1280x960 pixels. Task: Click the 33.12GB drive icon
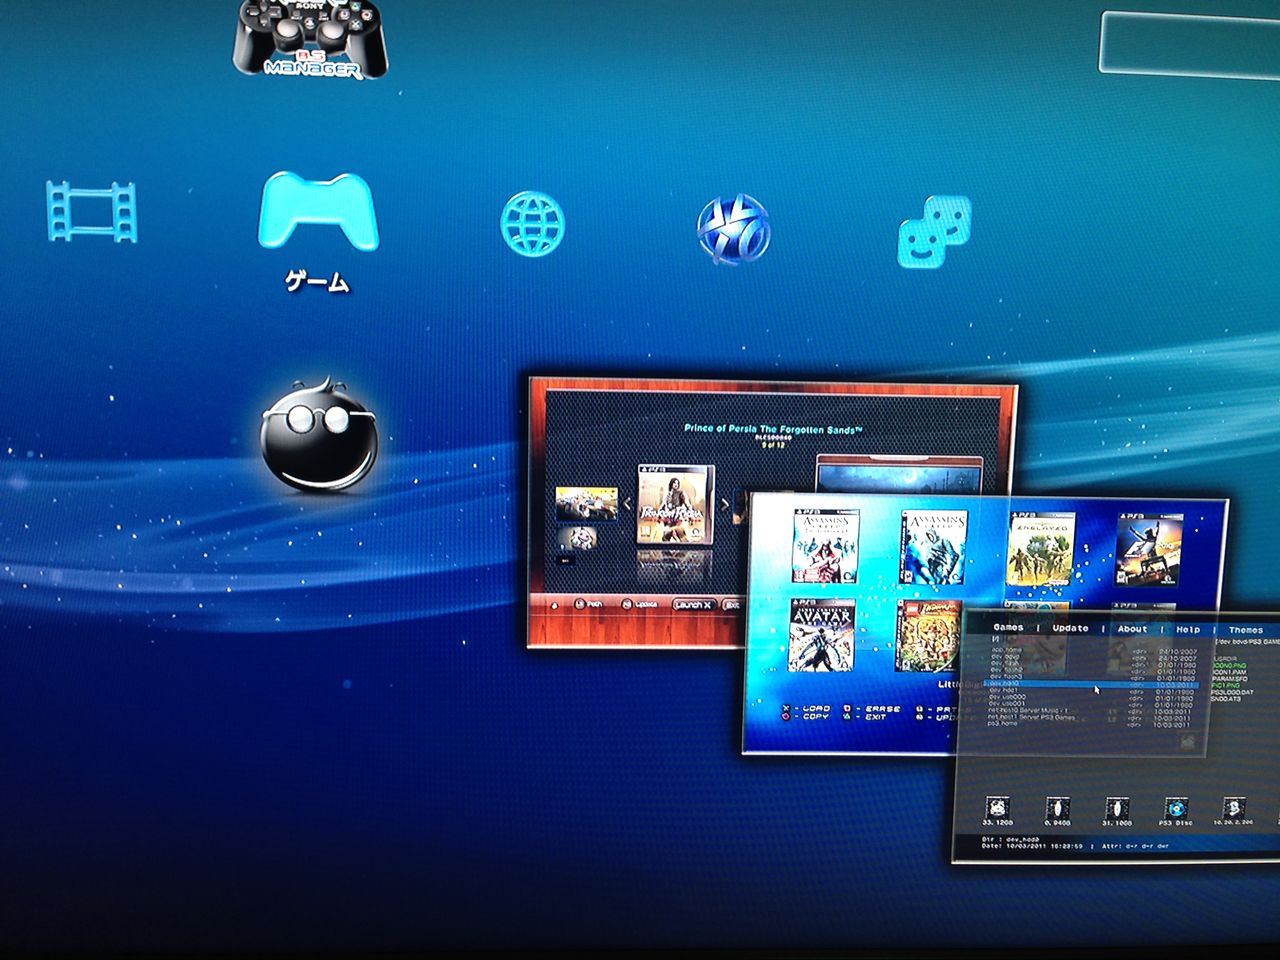(998, 811)
